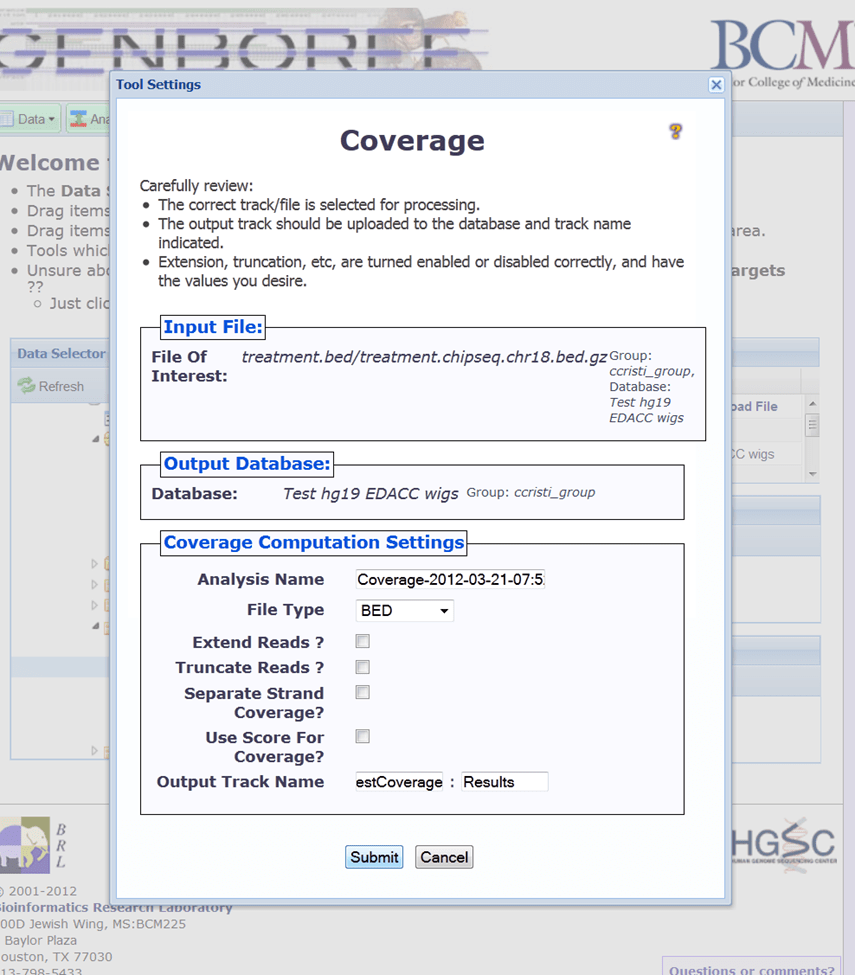Image resolution: width=855 pixels, height=975 pixels.
Task: Click the Analysis Name input field
Action: 449,579
